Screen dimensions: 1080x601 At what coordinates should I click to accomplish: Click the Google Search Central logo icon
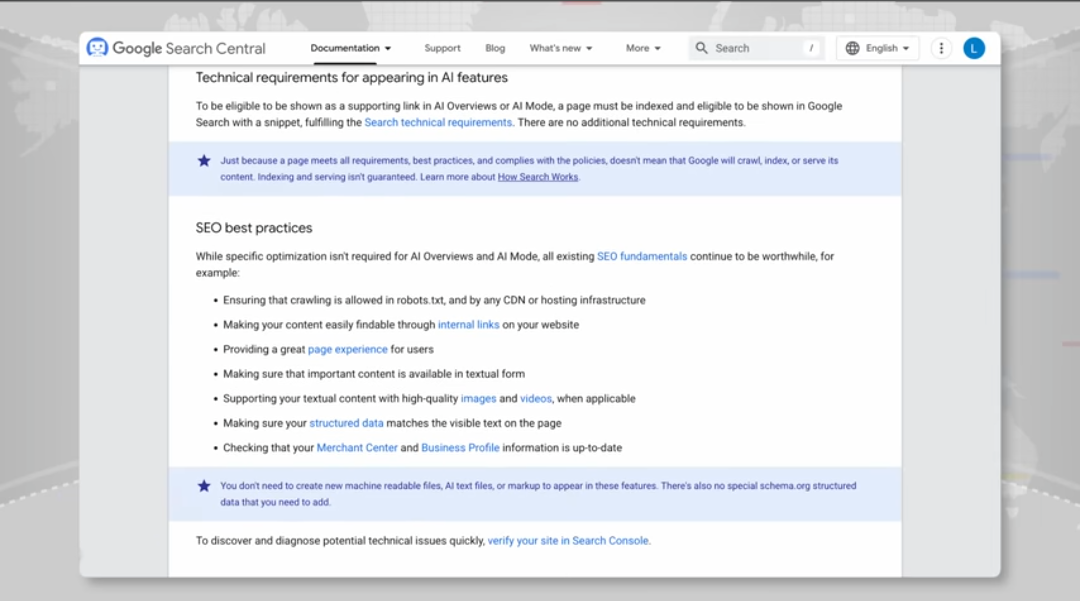[x=97, y=48]
